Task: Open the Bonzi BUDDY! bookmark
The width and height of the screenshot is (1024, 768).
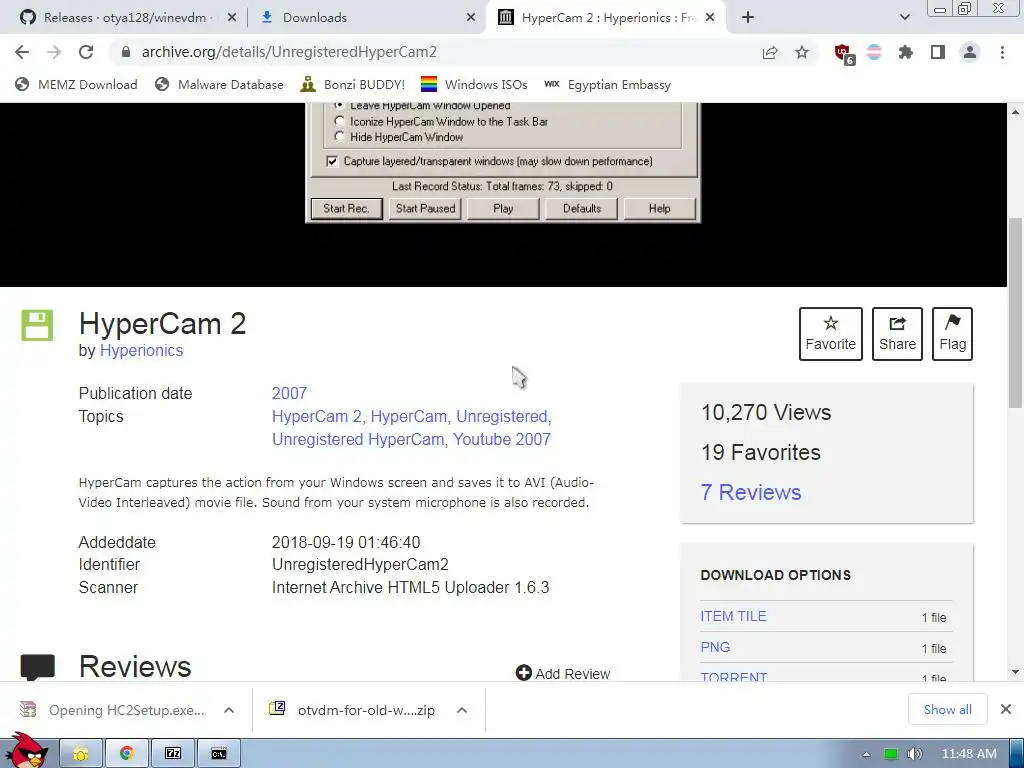Action: pos(353,85)
